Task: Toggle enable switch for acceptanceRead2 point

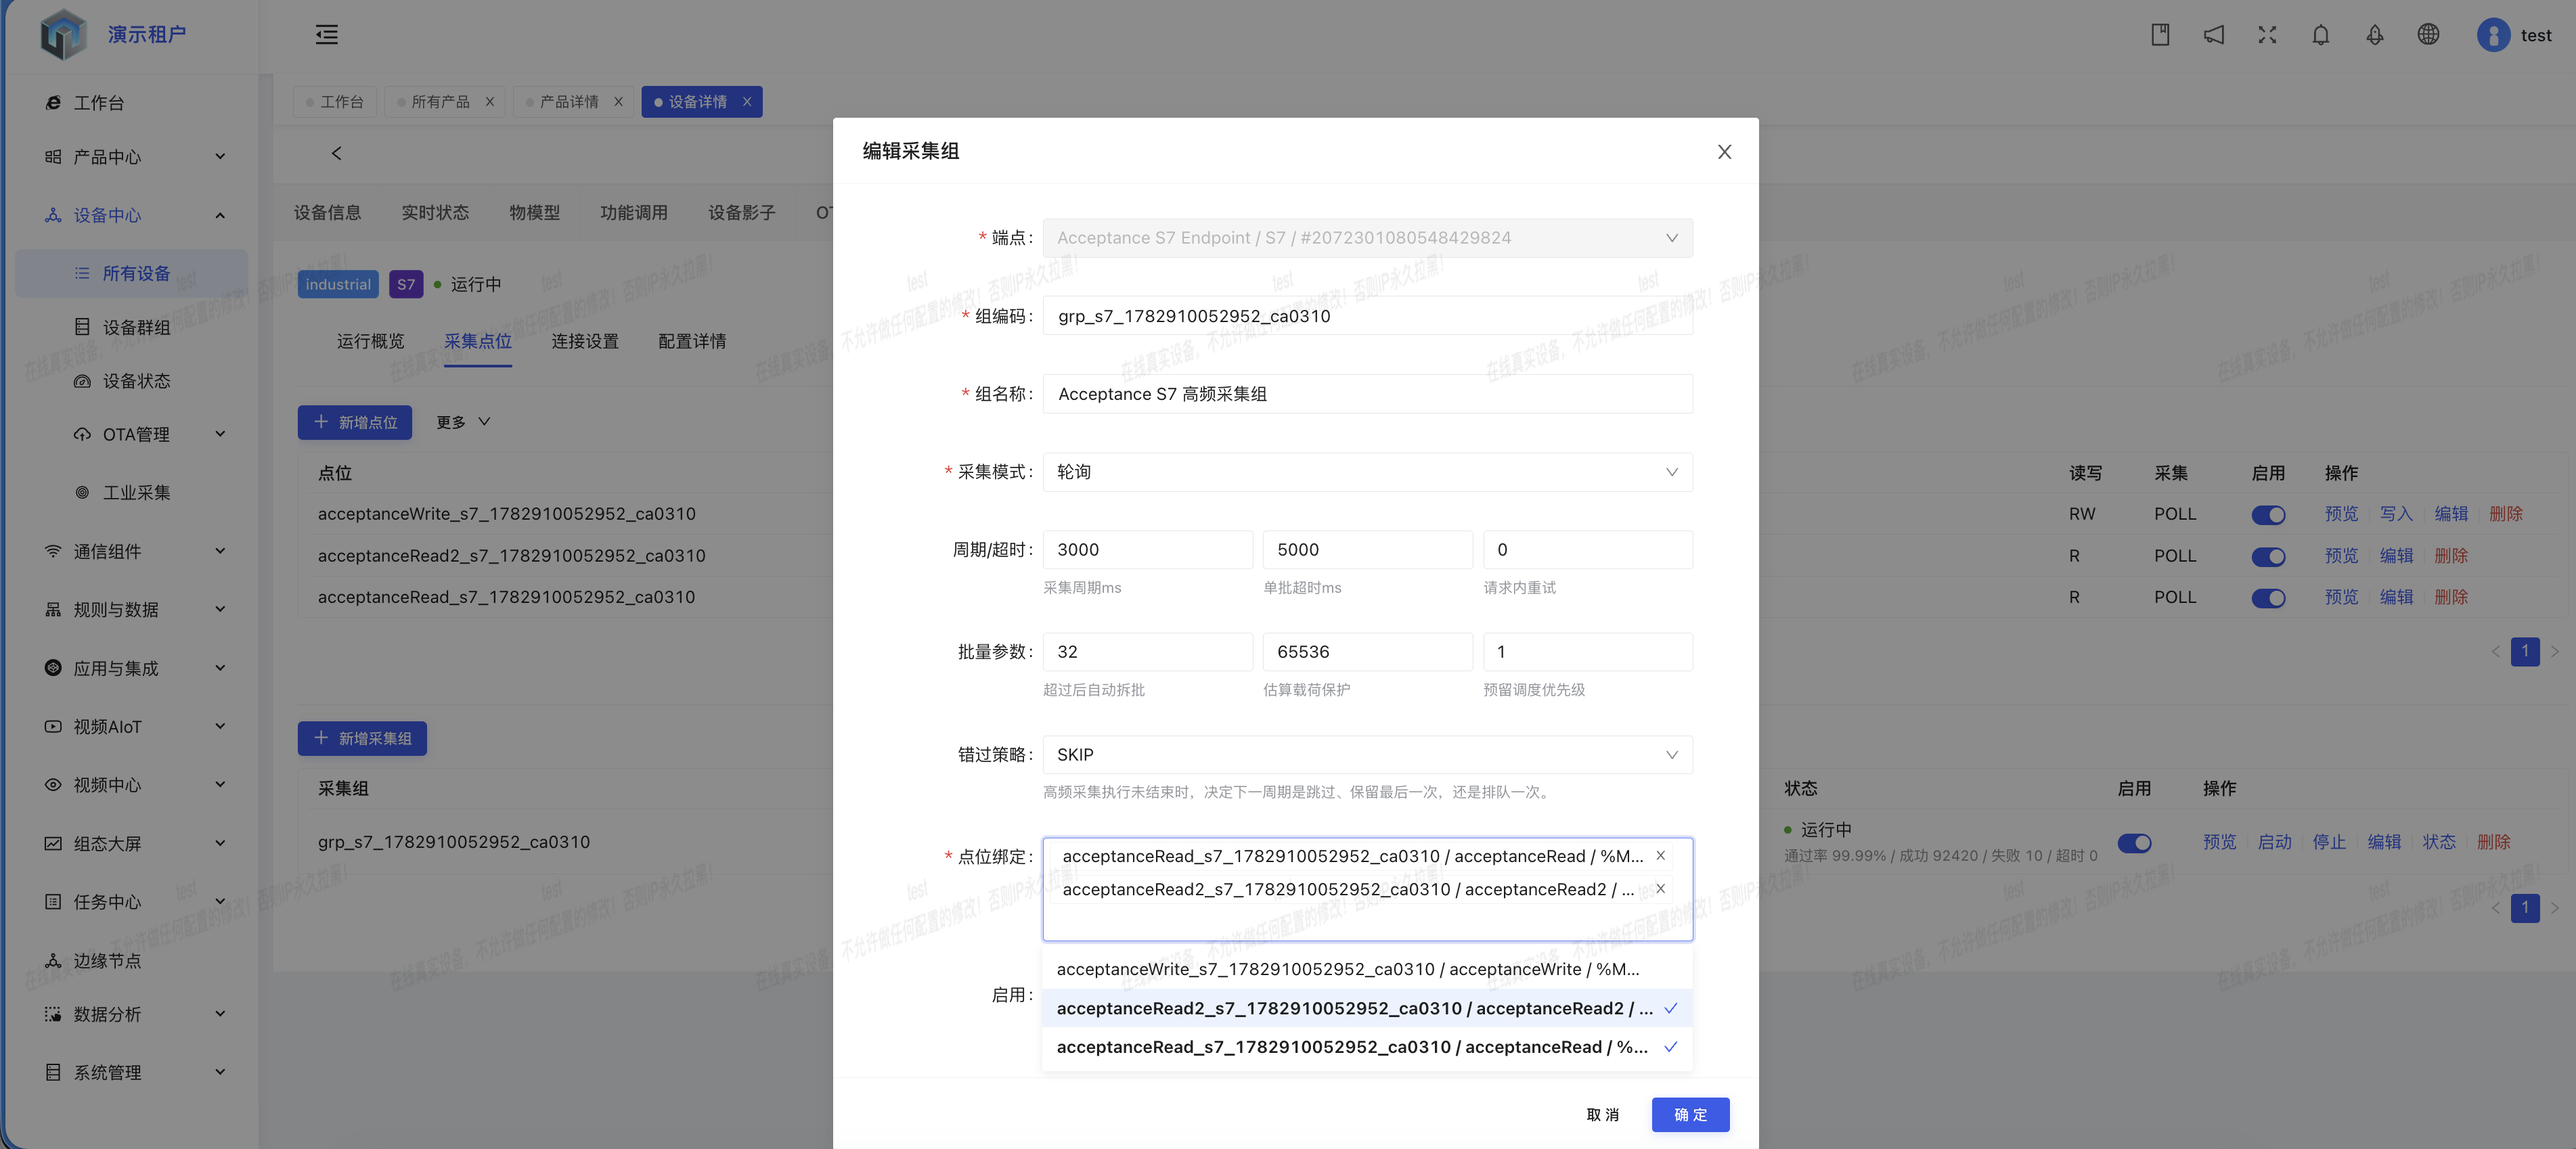Action: pyautogui.click(x=2268, y=557)
